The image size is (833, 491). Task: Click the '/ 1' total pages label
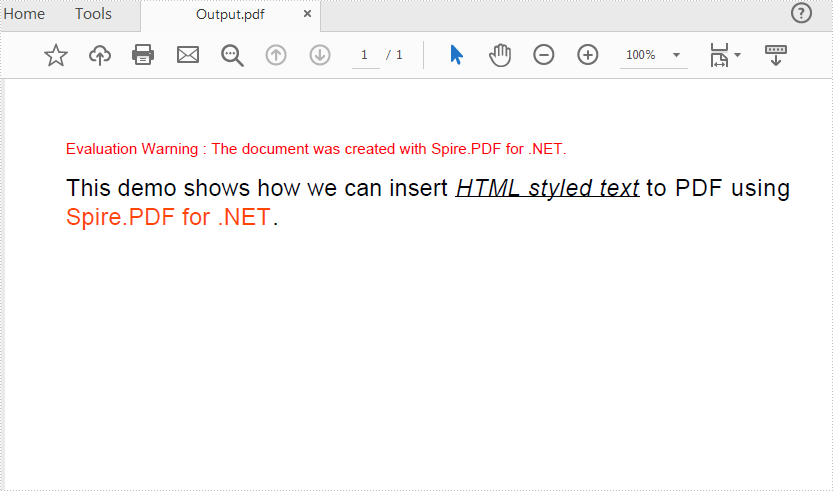(394, 55)
